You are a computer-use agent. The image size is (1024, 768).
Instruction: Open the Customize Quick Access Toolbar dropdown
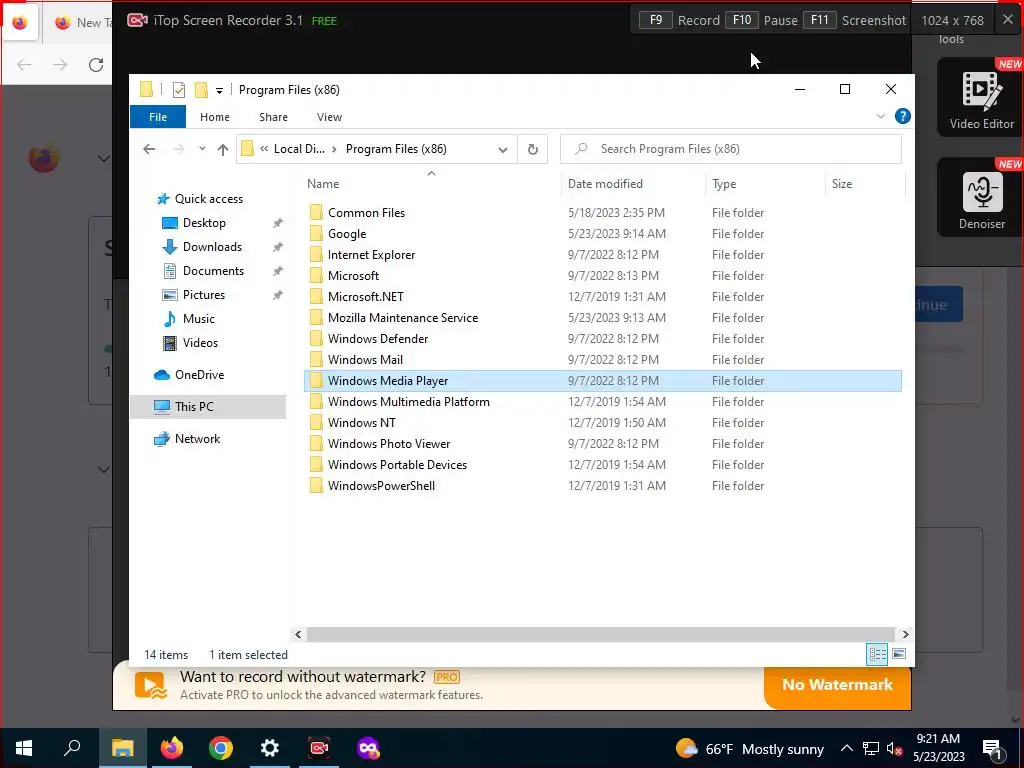point(219,91)
